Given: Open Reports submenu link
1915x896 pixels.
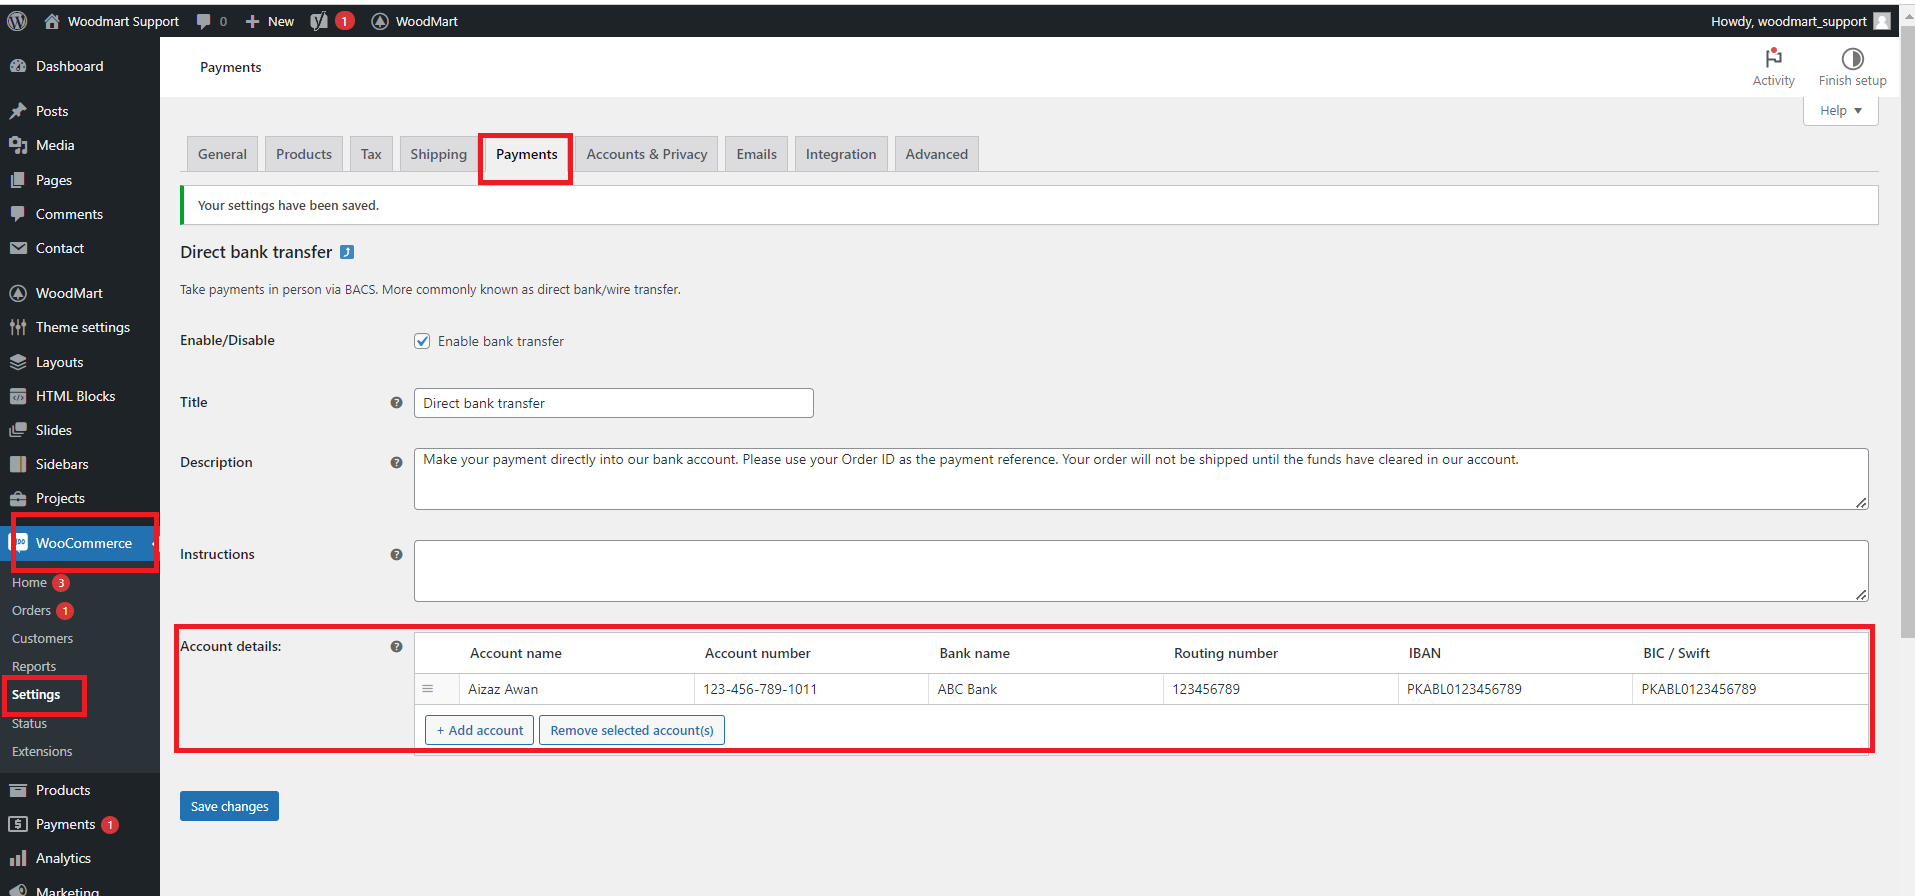Looking at the screenshot, I should (x=34, y=666).
